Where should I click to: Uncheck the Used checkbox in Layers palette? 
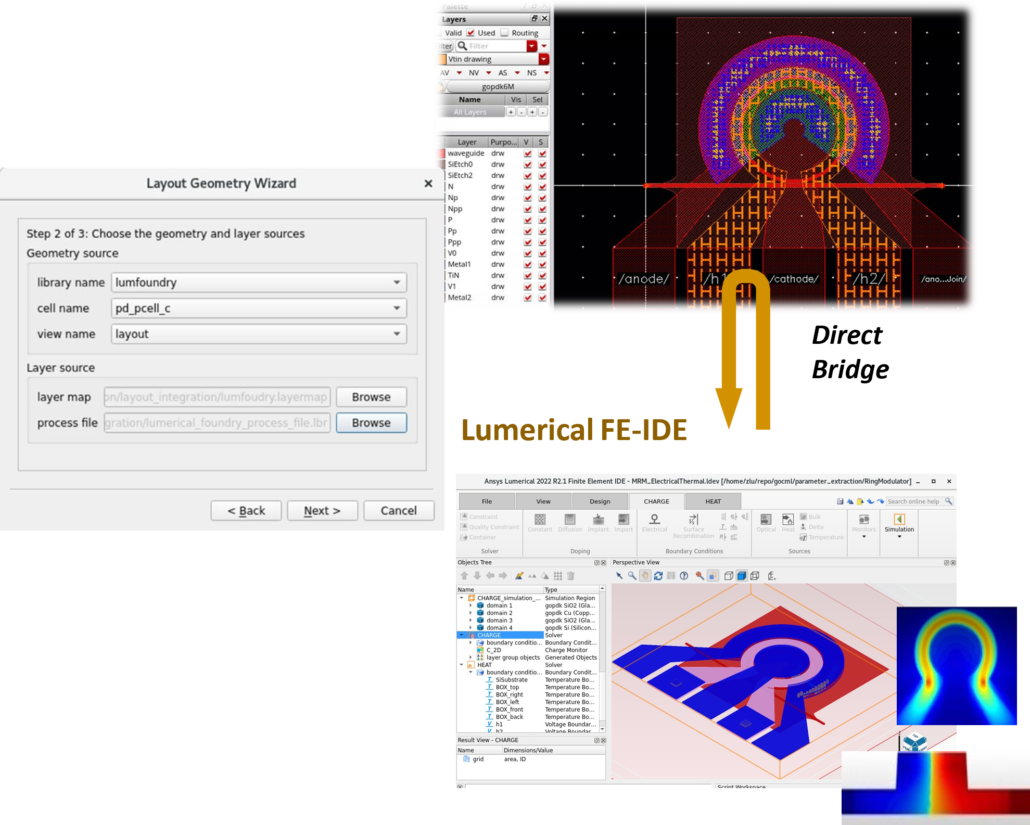pos(471,33)
